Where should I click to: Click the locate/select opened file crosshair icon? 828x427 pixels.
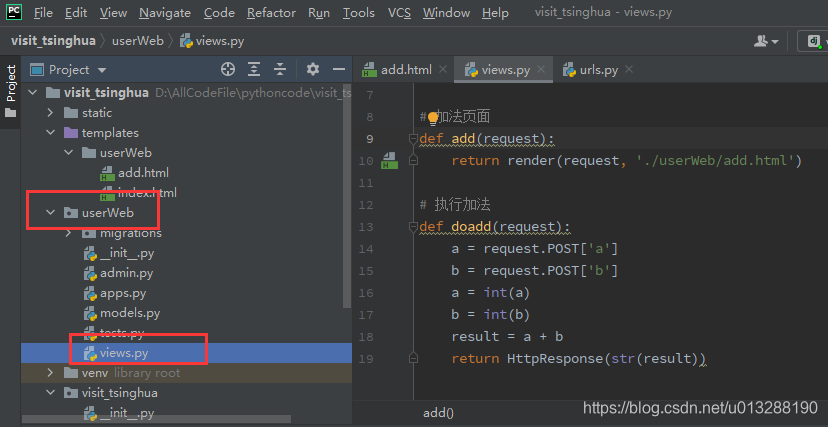228,69
